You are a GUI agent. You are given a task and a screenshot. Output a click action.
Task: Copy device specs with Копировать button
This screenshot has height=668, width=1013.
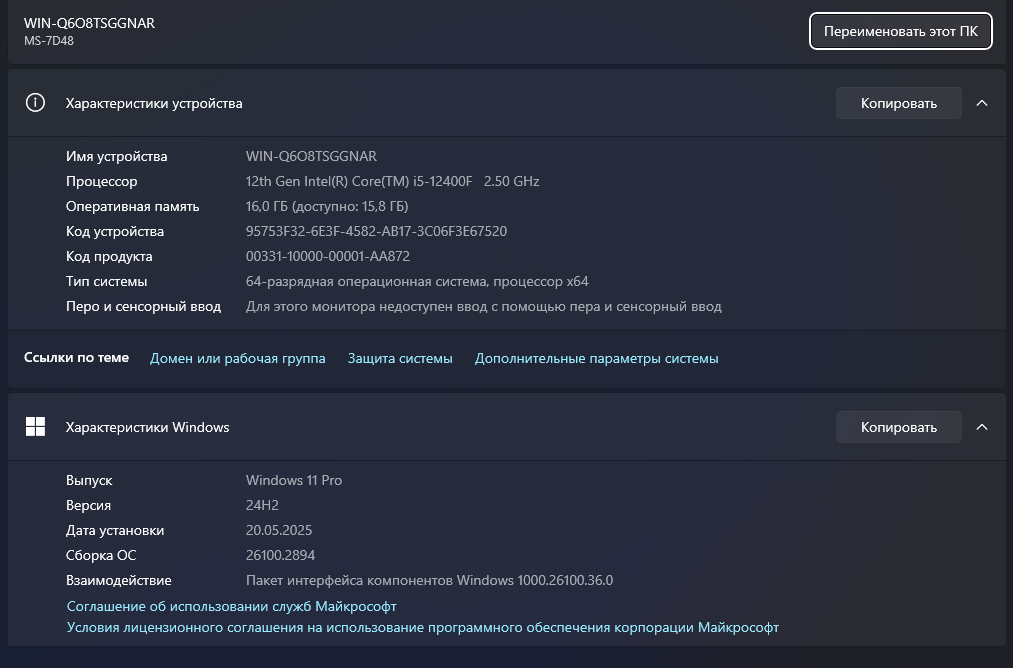tap(899, 103)
